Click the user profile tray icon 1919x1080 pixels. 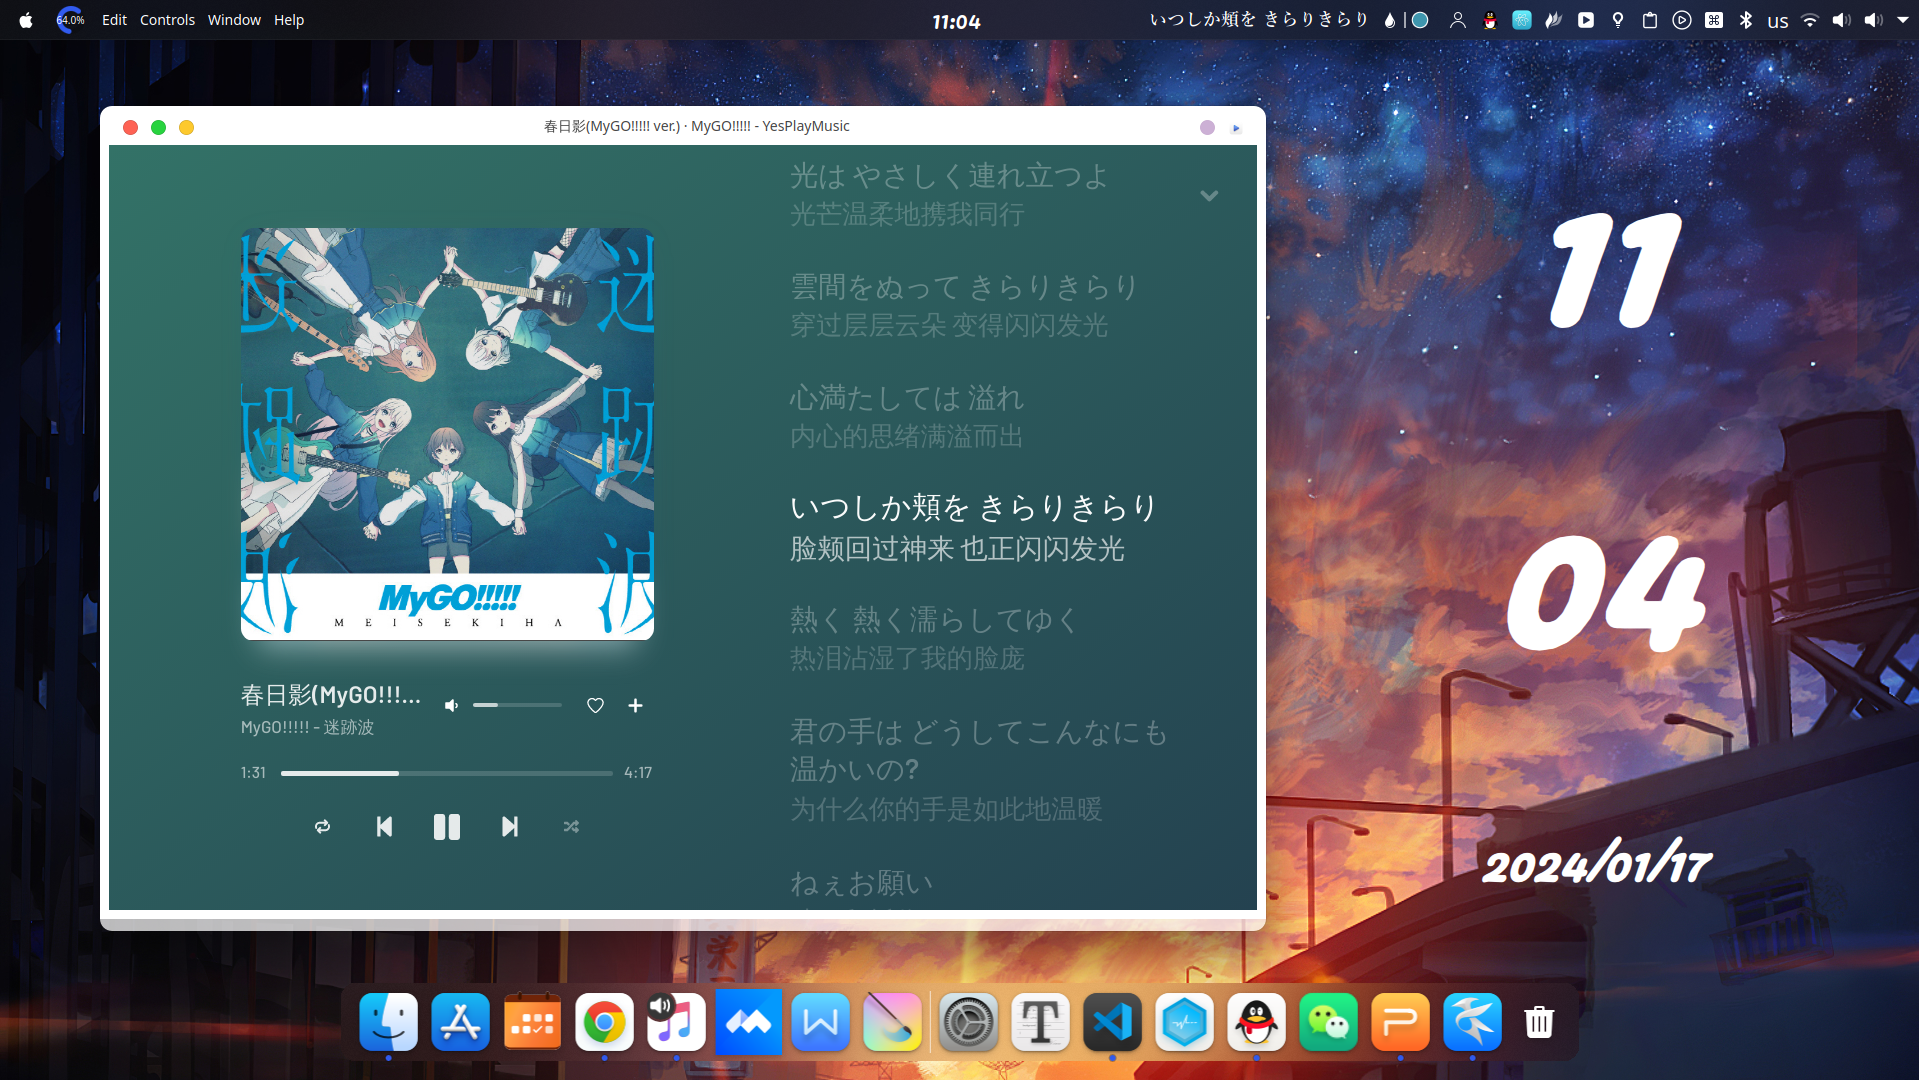(x=1457, y=20)
